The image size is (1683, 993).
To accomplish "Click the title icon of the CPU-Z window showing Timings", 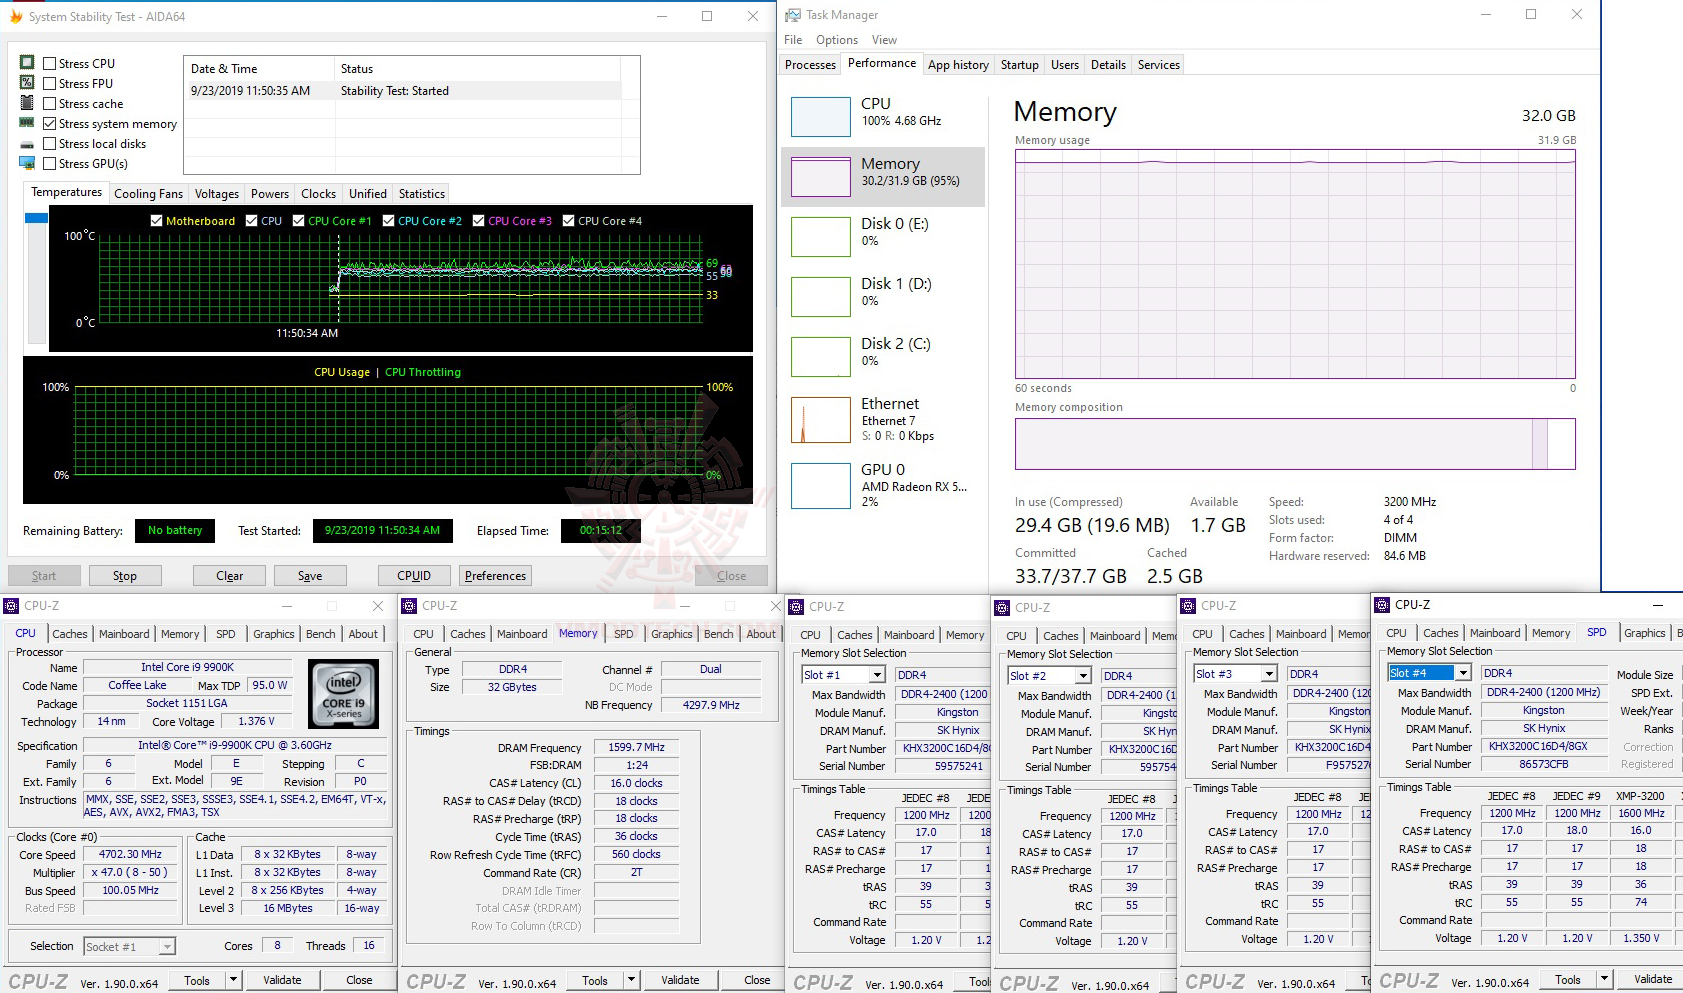I will [x=409, y=605].
